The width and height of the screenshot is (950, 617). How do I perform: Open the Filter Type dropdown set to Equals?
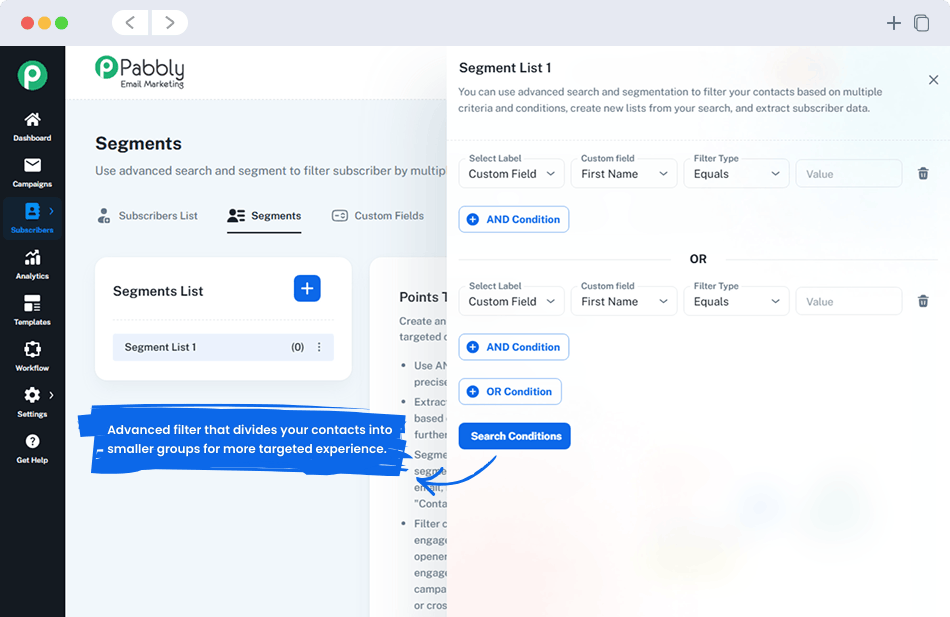click(x=736, y=173)
